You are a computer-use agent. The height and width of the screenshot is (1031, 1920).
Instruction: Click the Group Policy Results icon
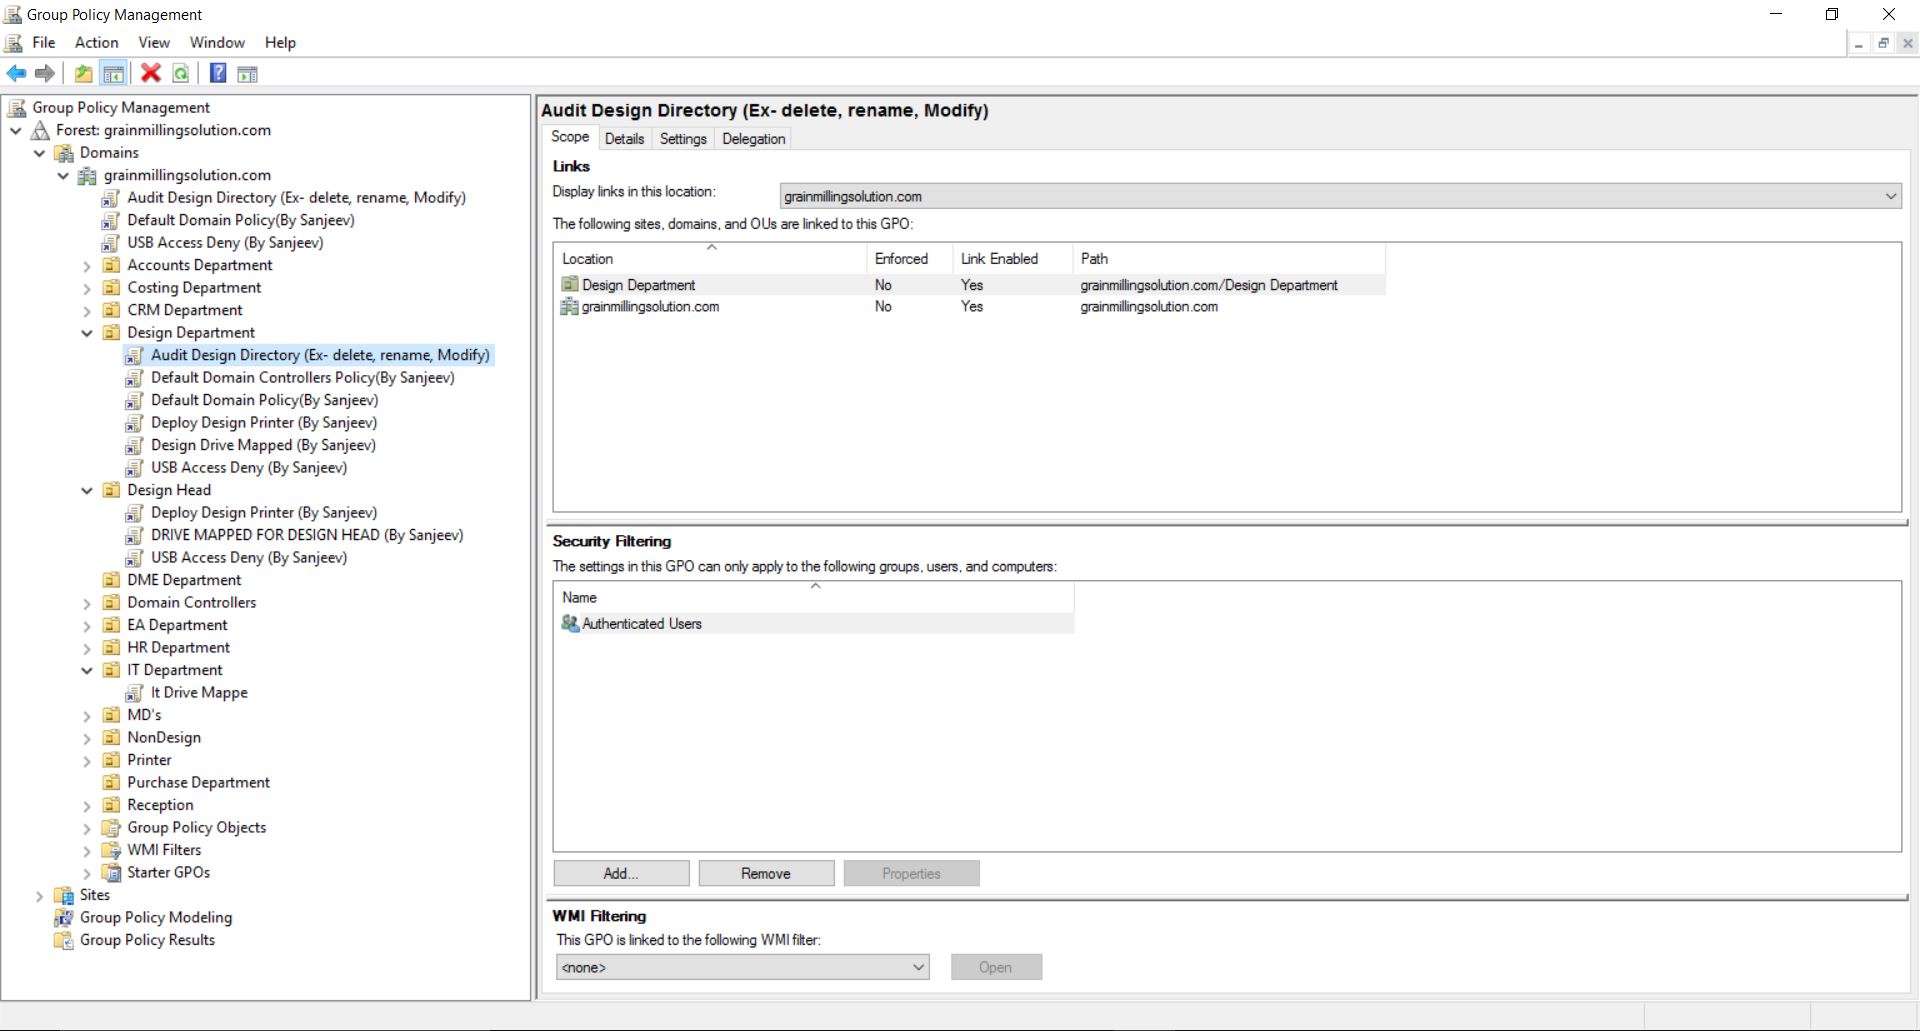coord(65,940)
